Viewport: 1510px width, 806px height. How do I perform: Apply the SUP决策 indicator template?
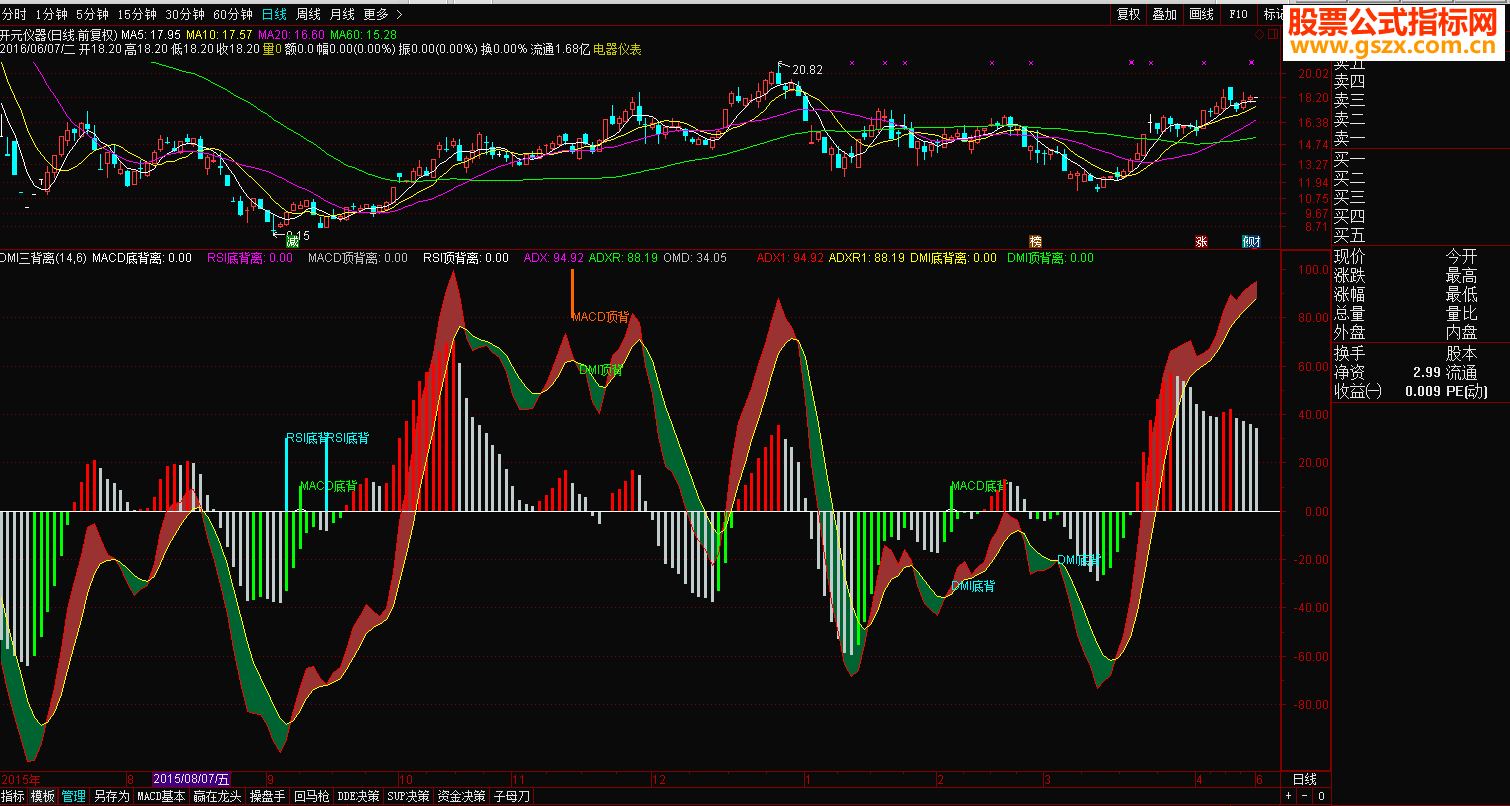click(x=408, y=797)
